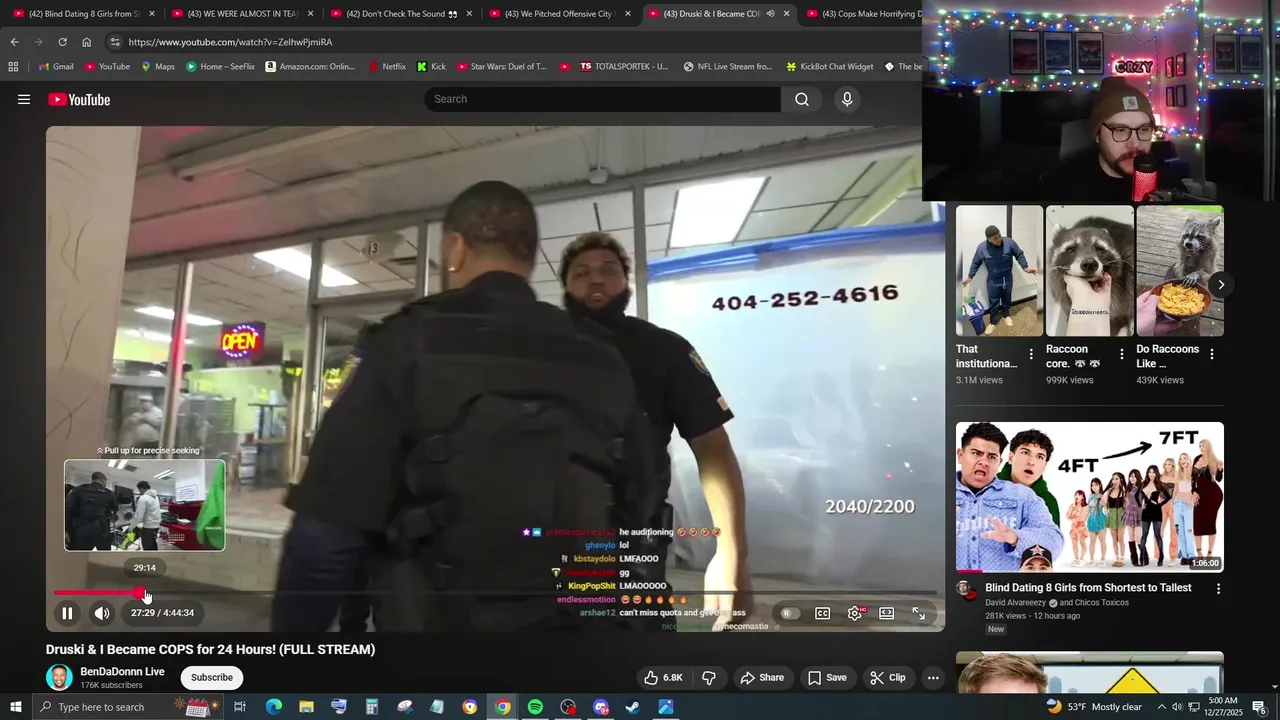Open File Explorer from taskbar

coord(306,707)
